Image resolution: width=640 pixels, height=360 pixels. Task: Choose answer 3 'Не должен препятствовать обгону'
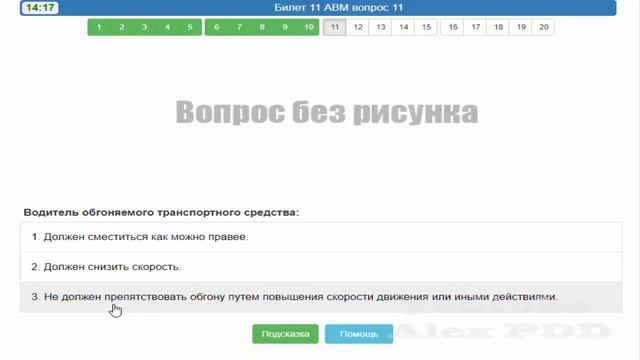coord(321,297)
